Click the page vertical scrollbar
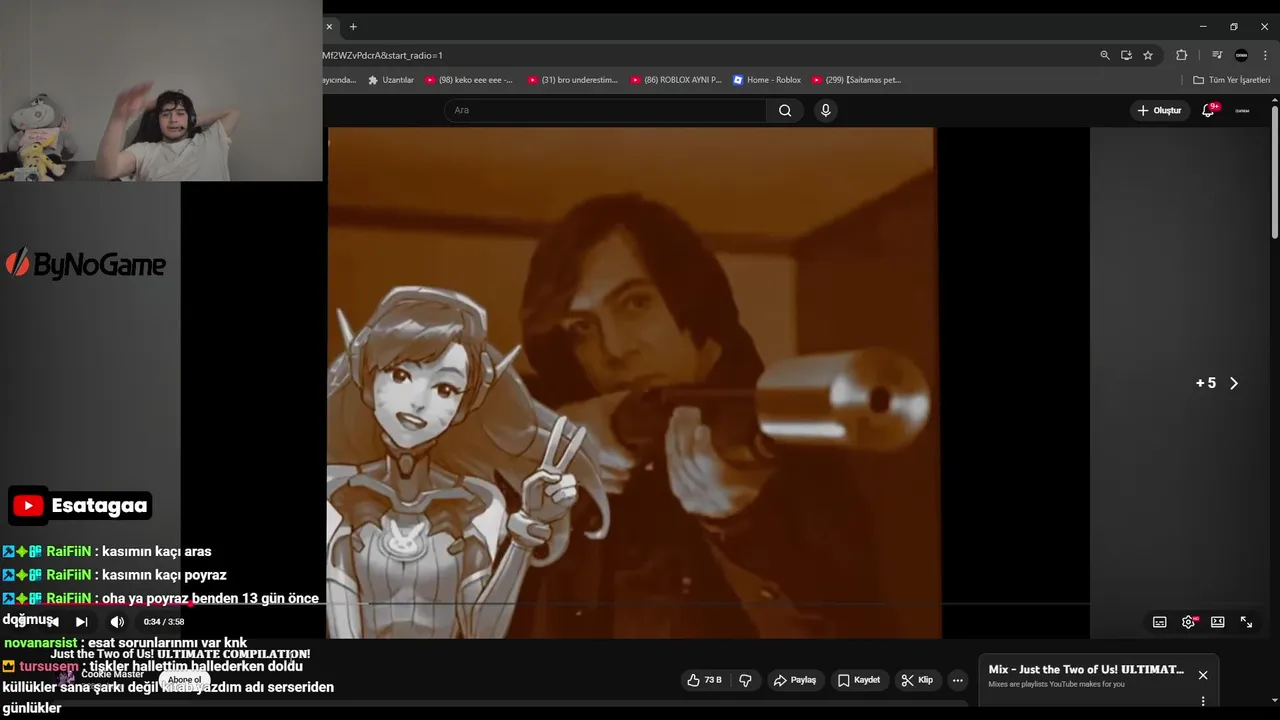The width and height of the screenshot is (1280, 720). (x=1274, y=170)
